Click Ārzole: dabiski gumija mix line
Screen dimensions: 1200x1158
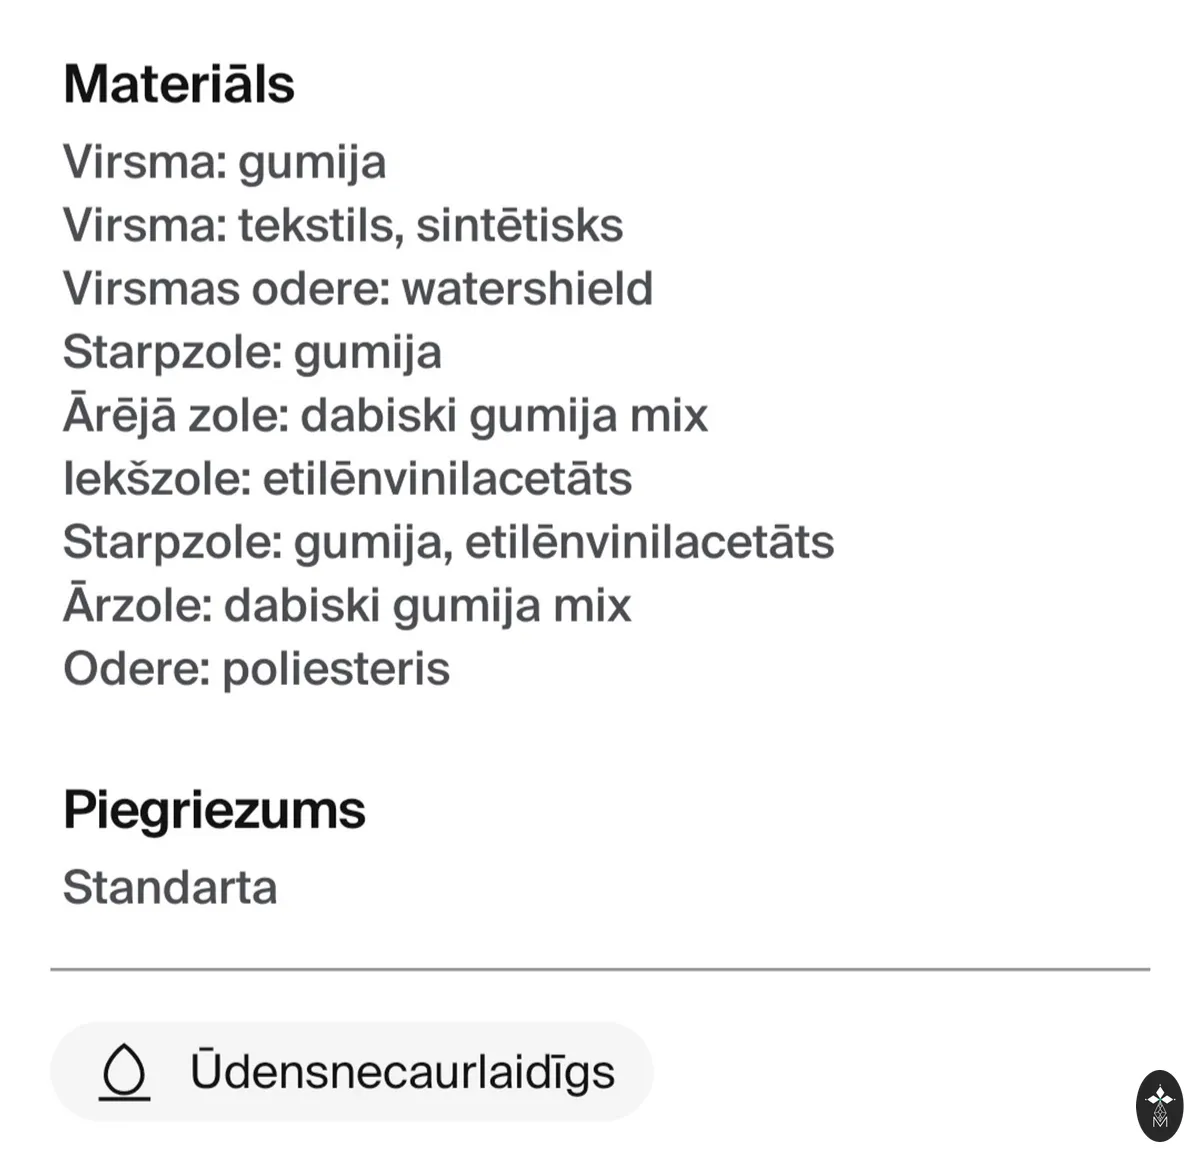(x=347, y=604)
